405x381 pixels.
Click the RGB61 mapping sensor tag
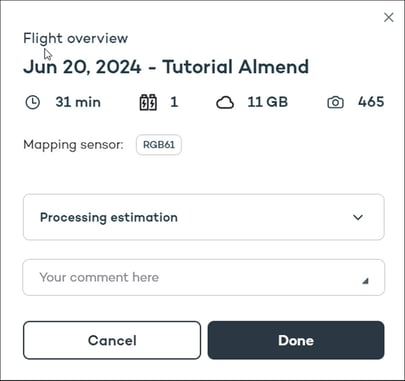(159, 145)
